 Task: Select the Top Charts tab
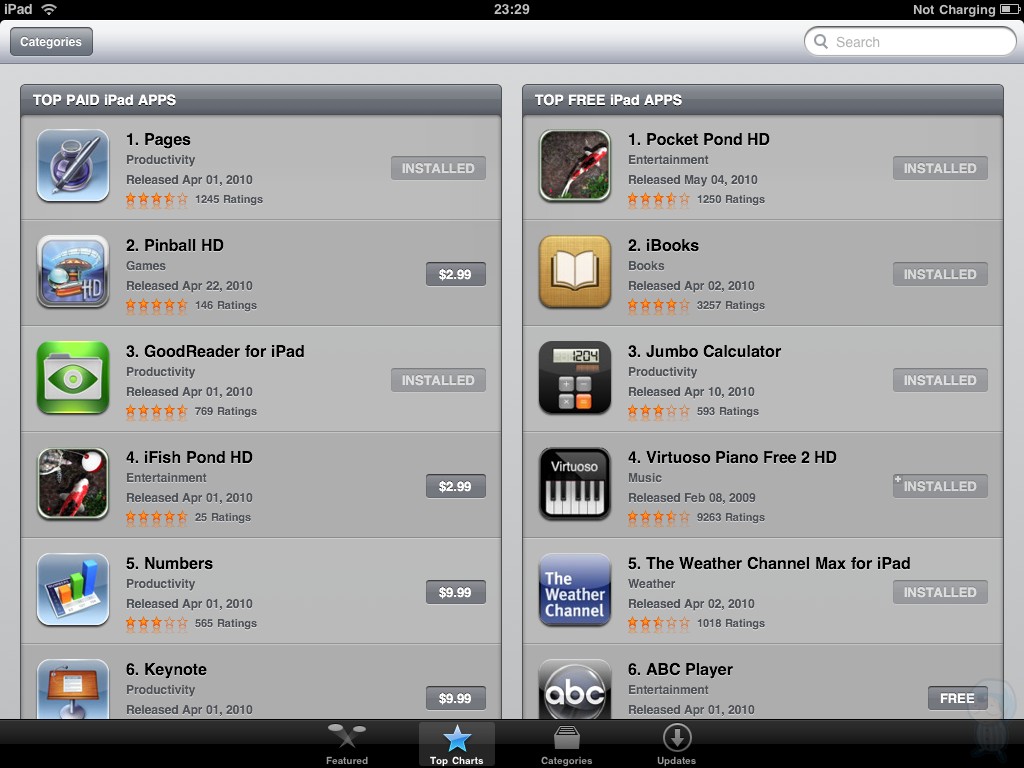point(456,744)
